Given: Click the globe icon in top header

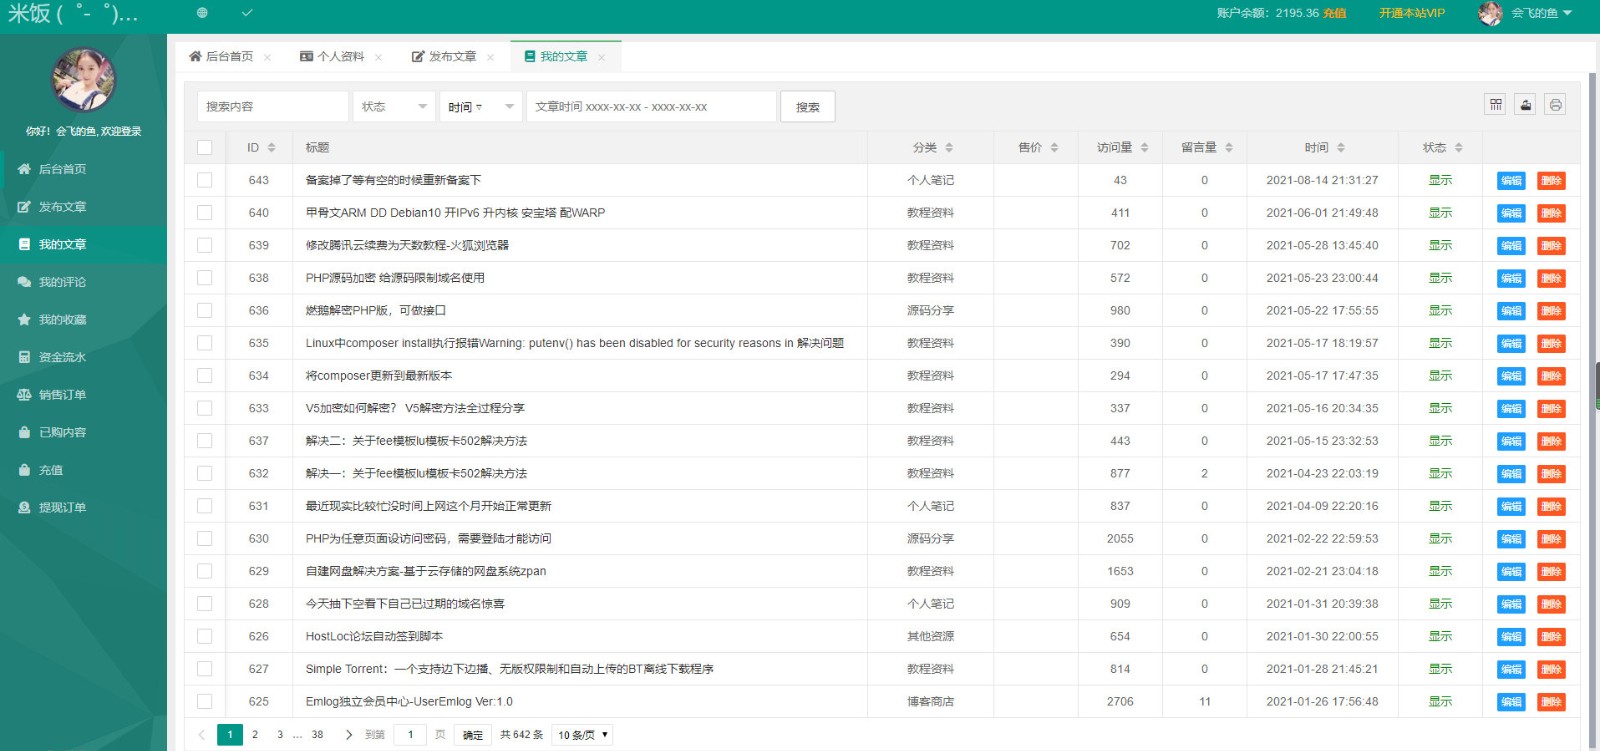Looking at the screenshot, I should (x=202, y=13).
